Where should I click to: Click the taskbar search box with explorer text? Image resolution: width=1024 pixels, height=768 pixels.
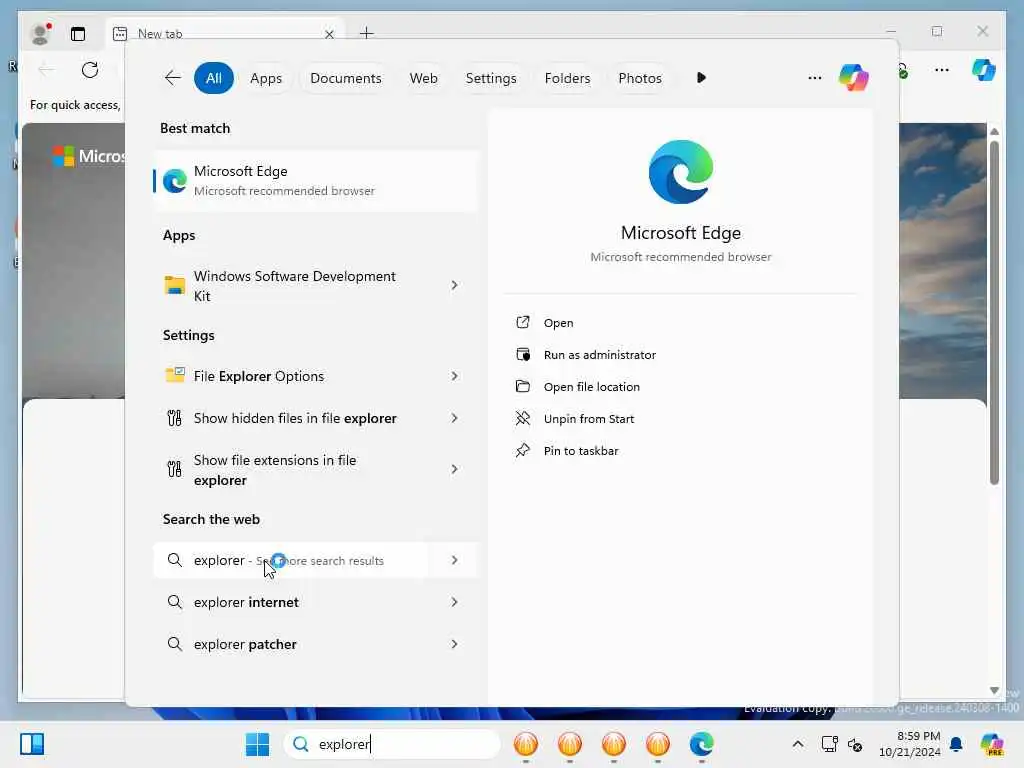(392, 744)
